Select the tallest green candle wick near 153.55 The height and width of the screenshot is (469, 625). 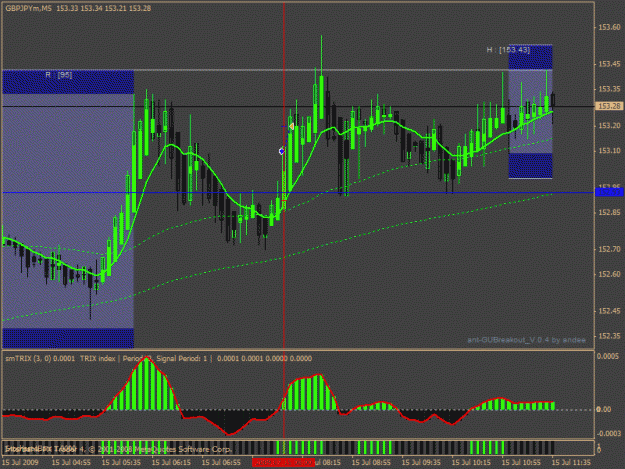(x=321, y=56)
